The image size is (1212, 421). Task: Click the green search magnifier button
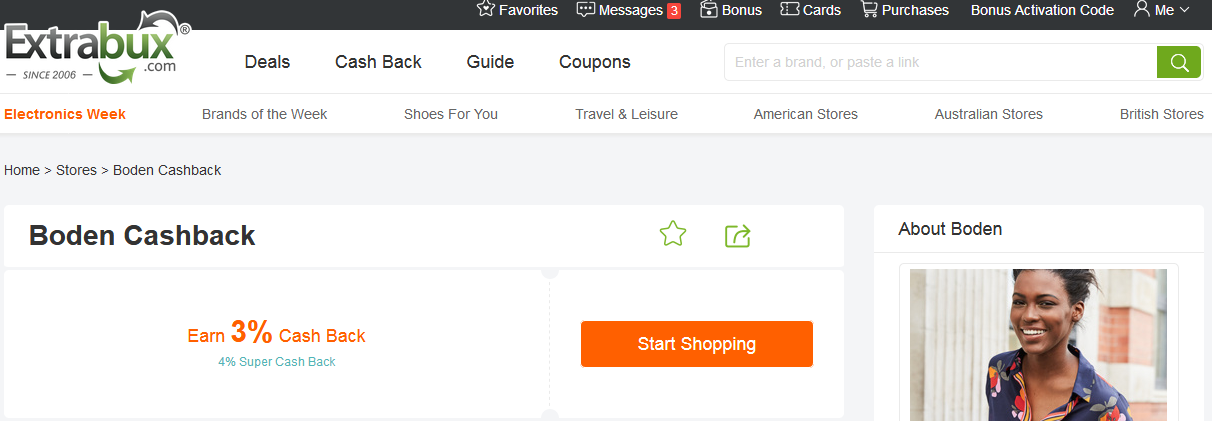point(1178,62)
